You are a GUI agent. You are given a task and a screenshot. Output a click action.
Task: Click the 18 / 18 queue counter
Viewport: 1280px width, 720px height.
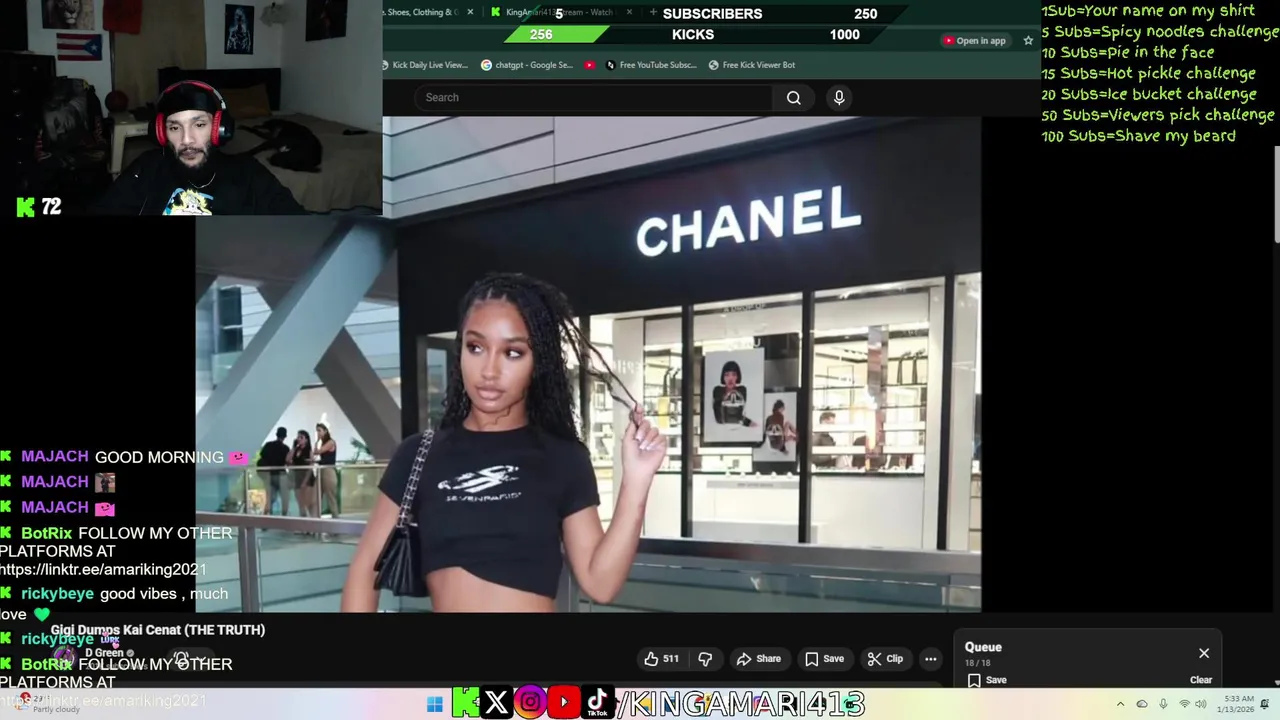click(x=977, y=663)
